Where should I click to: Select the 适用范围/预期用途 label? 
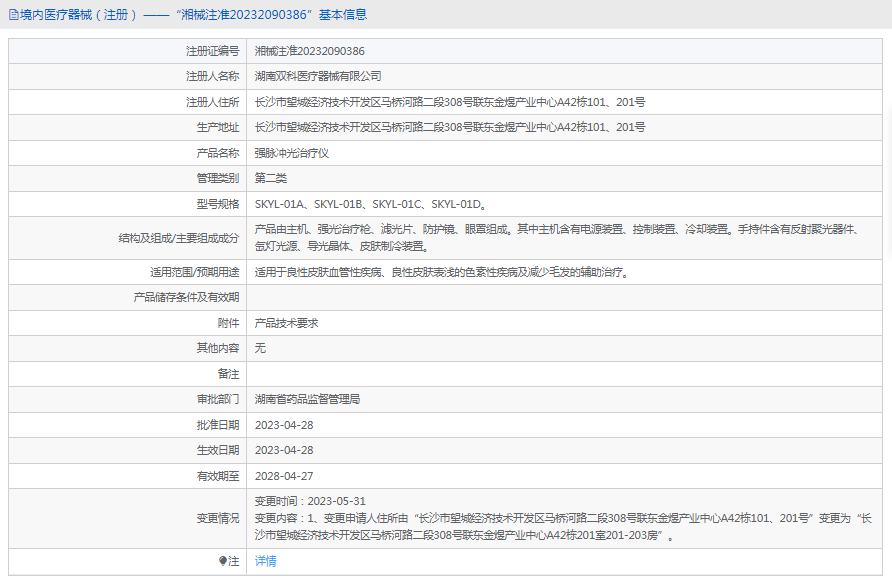click(195, 273)
